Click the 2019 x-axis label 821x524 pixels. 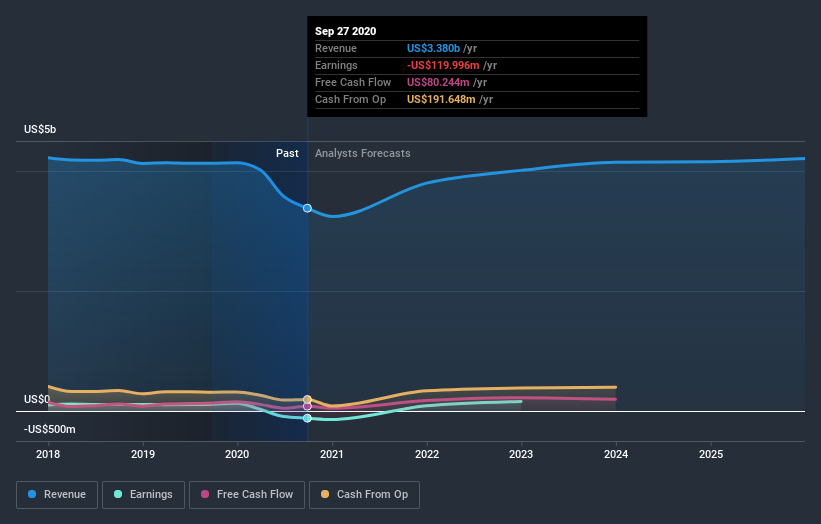tap(143, 454)
